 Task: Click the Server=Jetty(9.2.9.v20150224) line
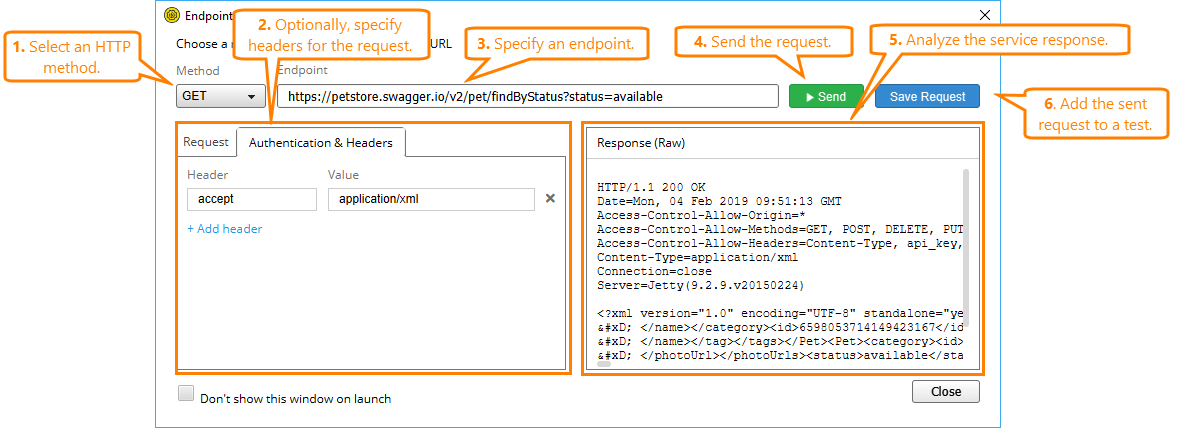tap(700, 286)
